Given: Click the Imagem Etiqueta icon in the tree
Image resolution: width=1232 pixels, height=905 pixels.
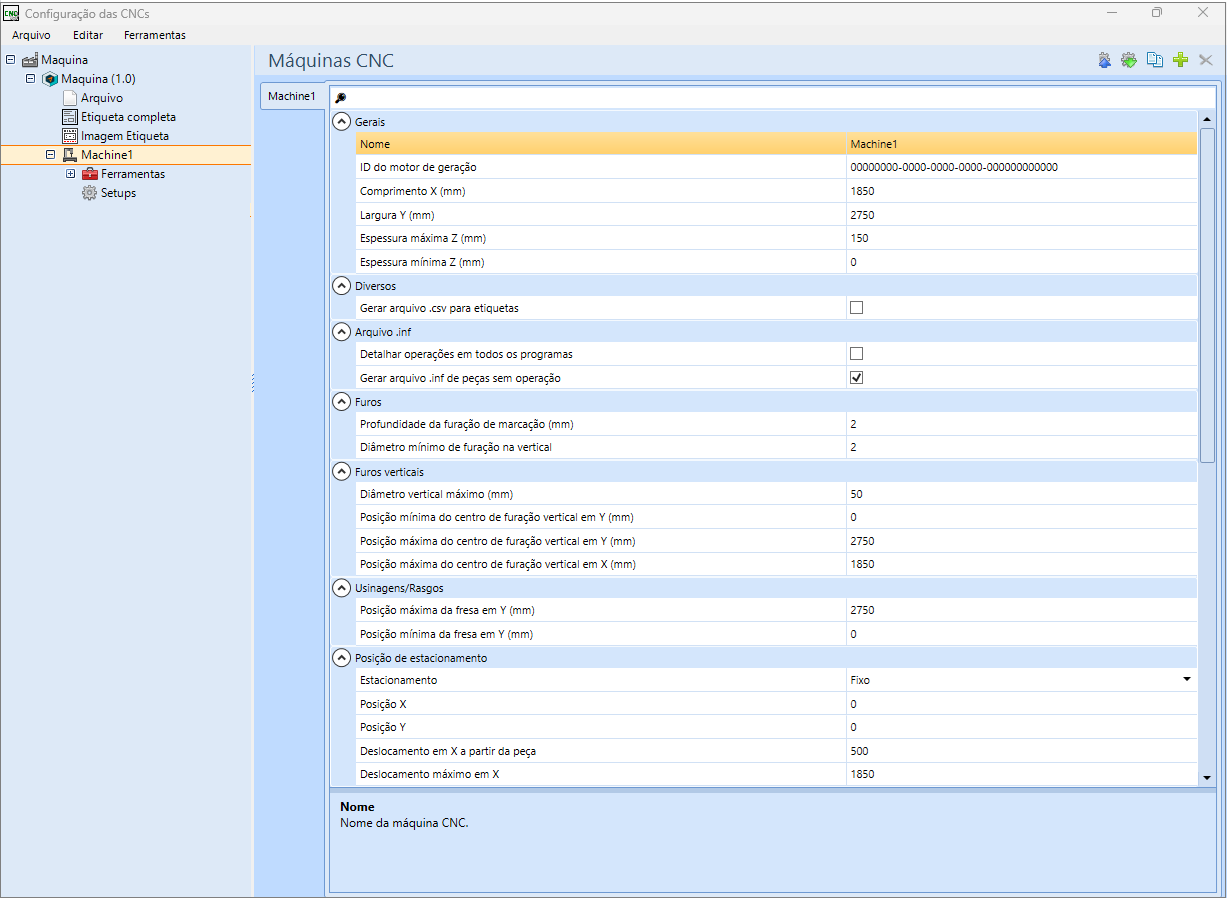Looking at the screenshot, I should coord(70,136).
